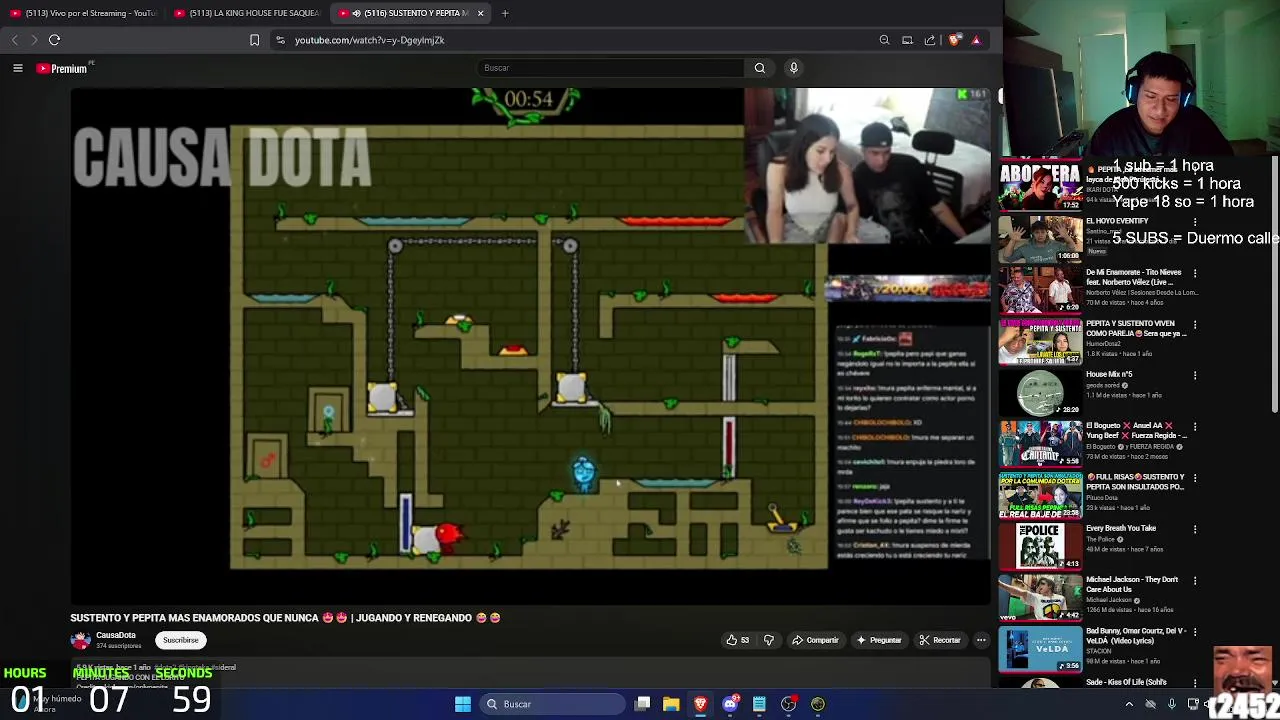Open the CausaDota channel avatar

(x=80, y=640)
